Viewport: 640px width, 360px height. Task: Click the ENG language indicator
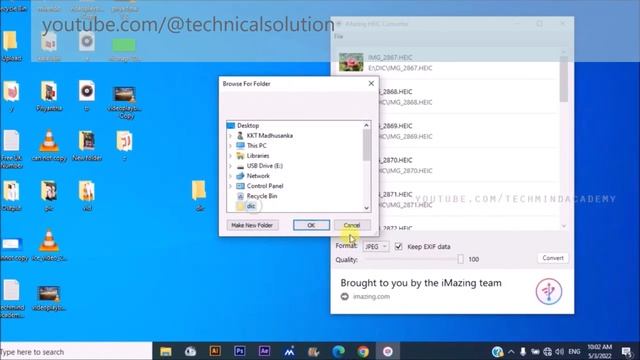coord(574,351)
